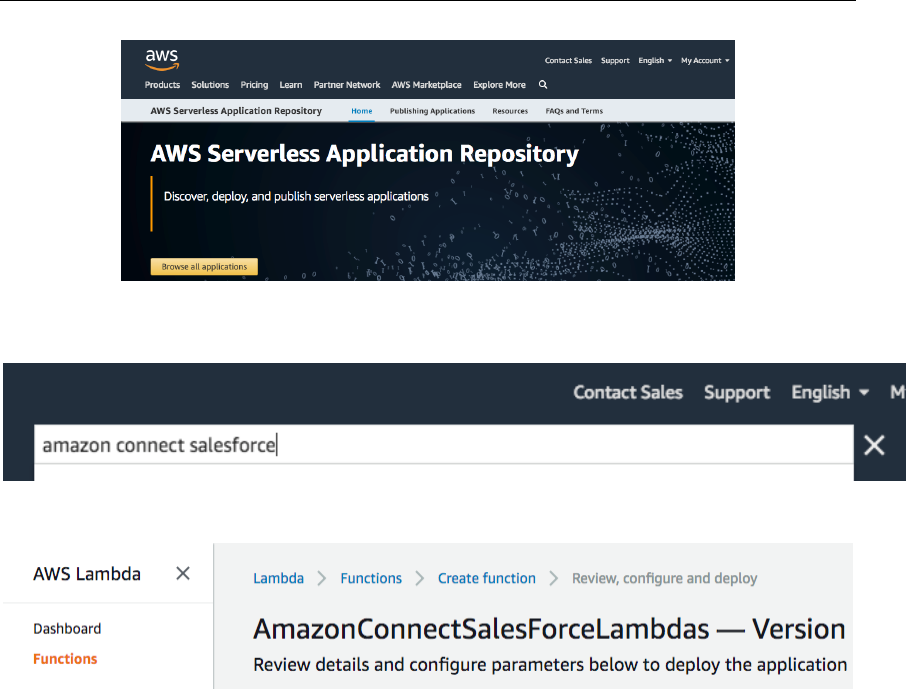Click Contact Sales in top header

click(568, 61)
